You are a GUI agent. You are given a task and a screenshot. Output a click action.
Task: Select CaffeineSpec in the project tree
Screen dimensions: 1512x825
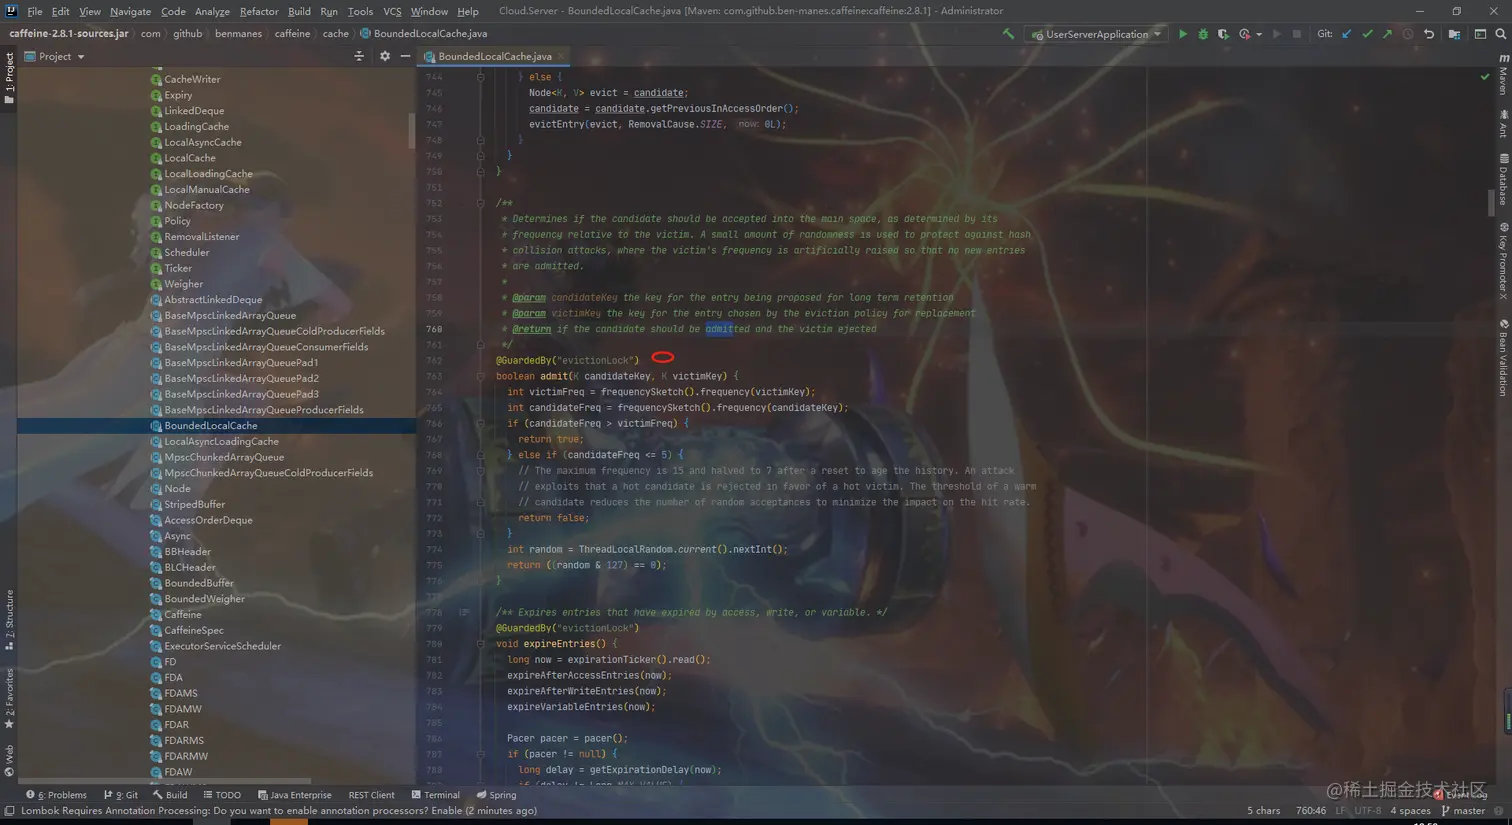coord(194,630)
